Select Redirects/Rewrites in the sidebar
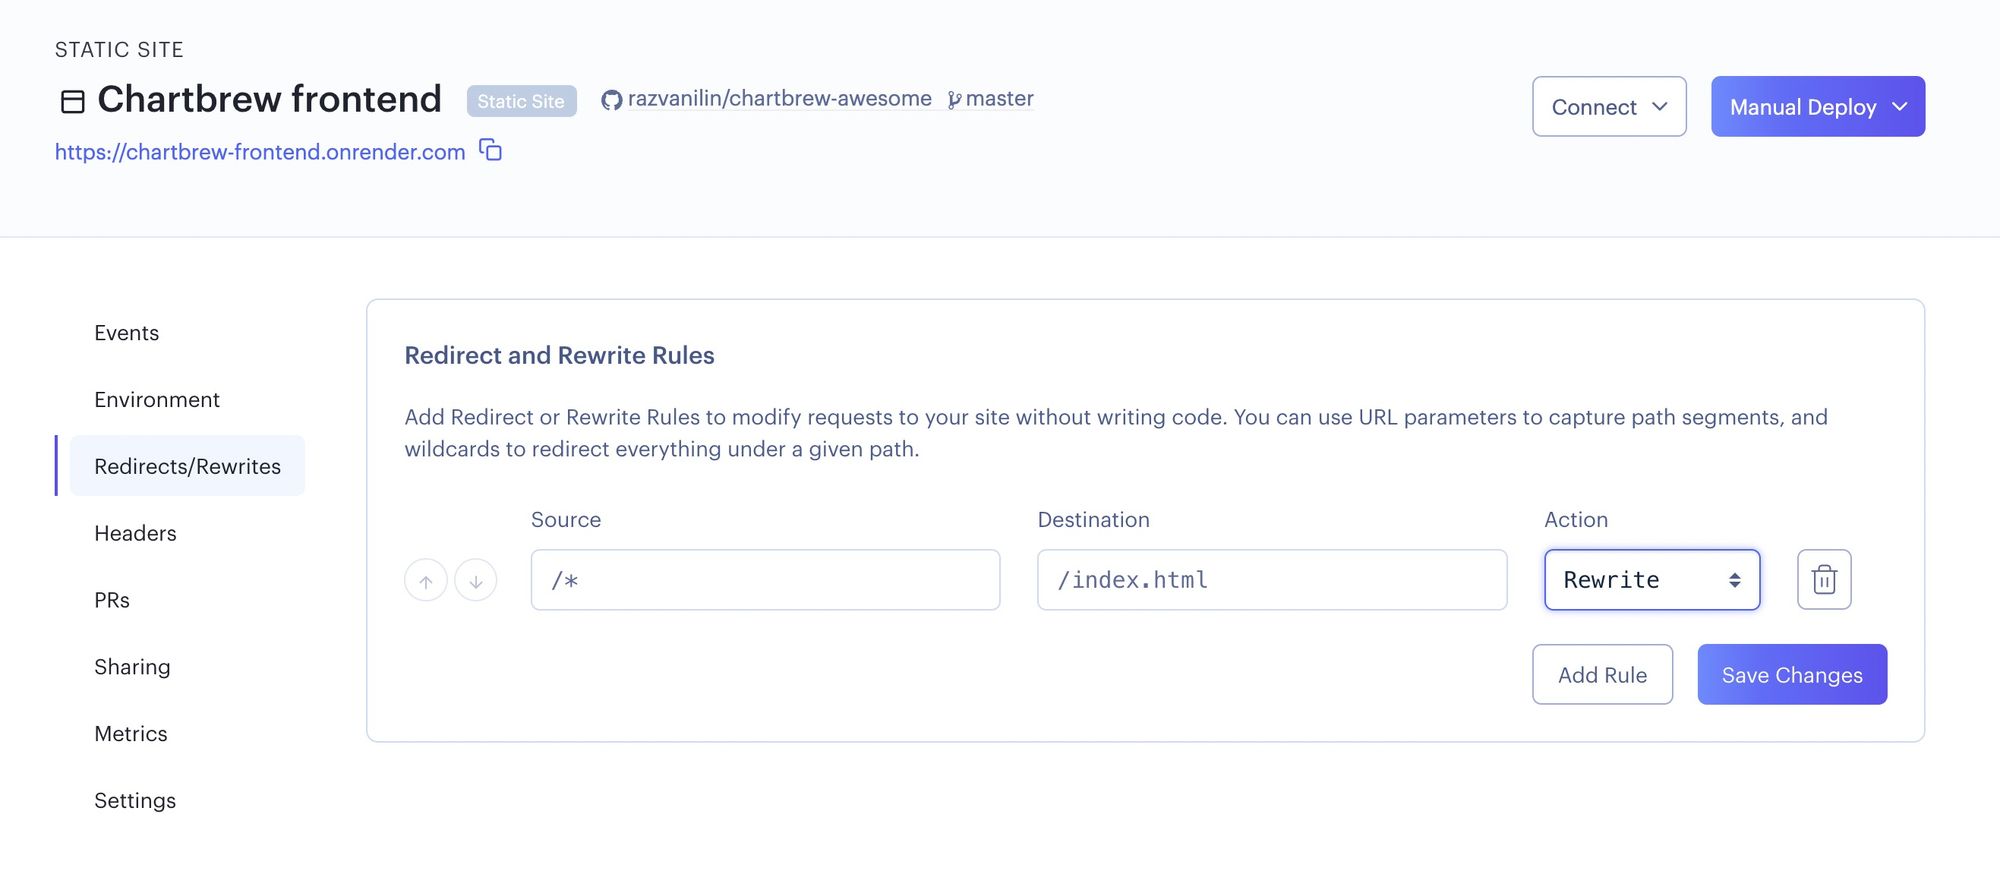Image resolution: width=2000 pixels, height=887 pixels. [187, 466]
